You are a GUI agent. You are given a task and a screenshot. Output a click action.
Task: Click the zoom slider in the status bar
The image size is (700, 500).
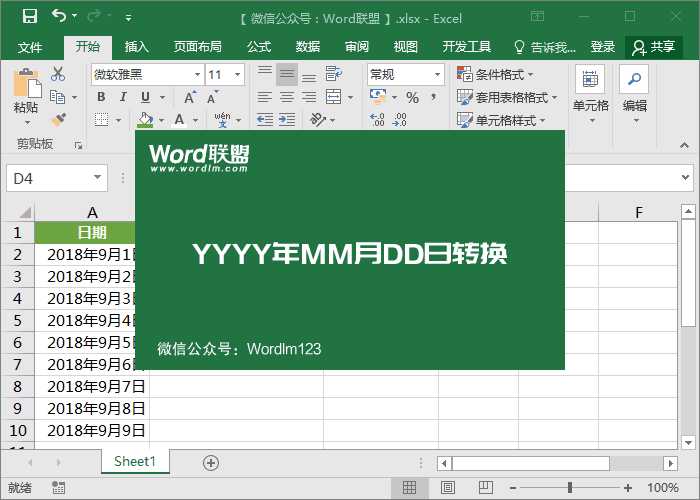click(x=570, y=488)
